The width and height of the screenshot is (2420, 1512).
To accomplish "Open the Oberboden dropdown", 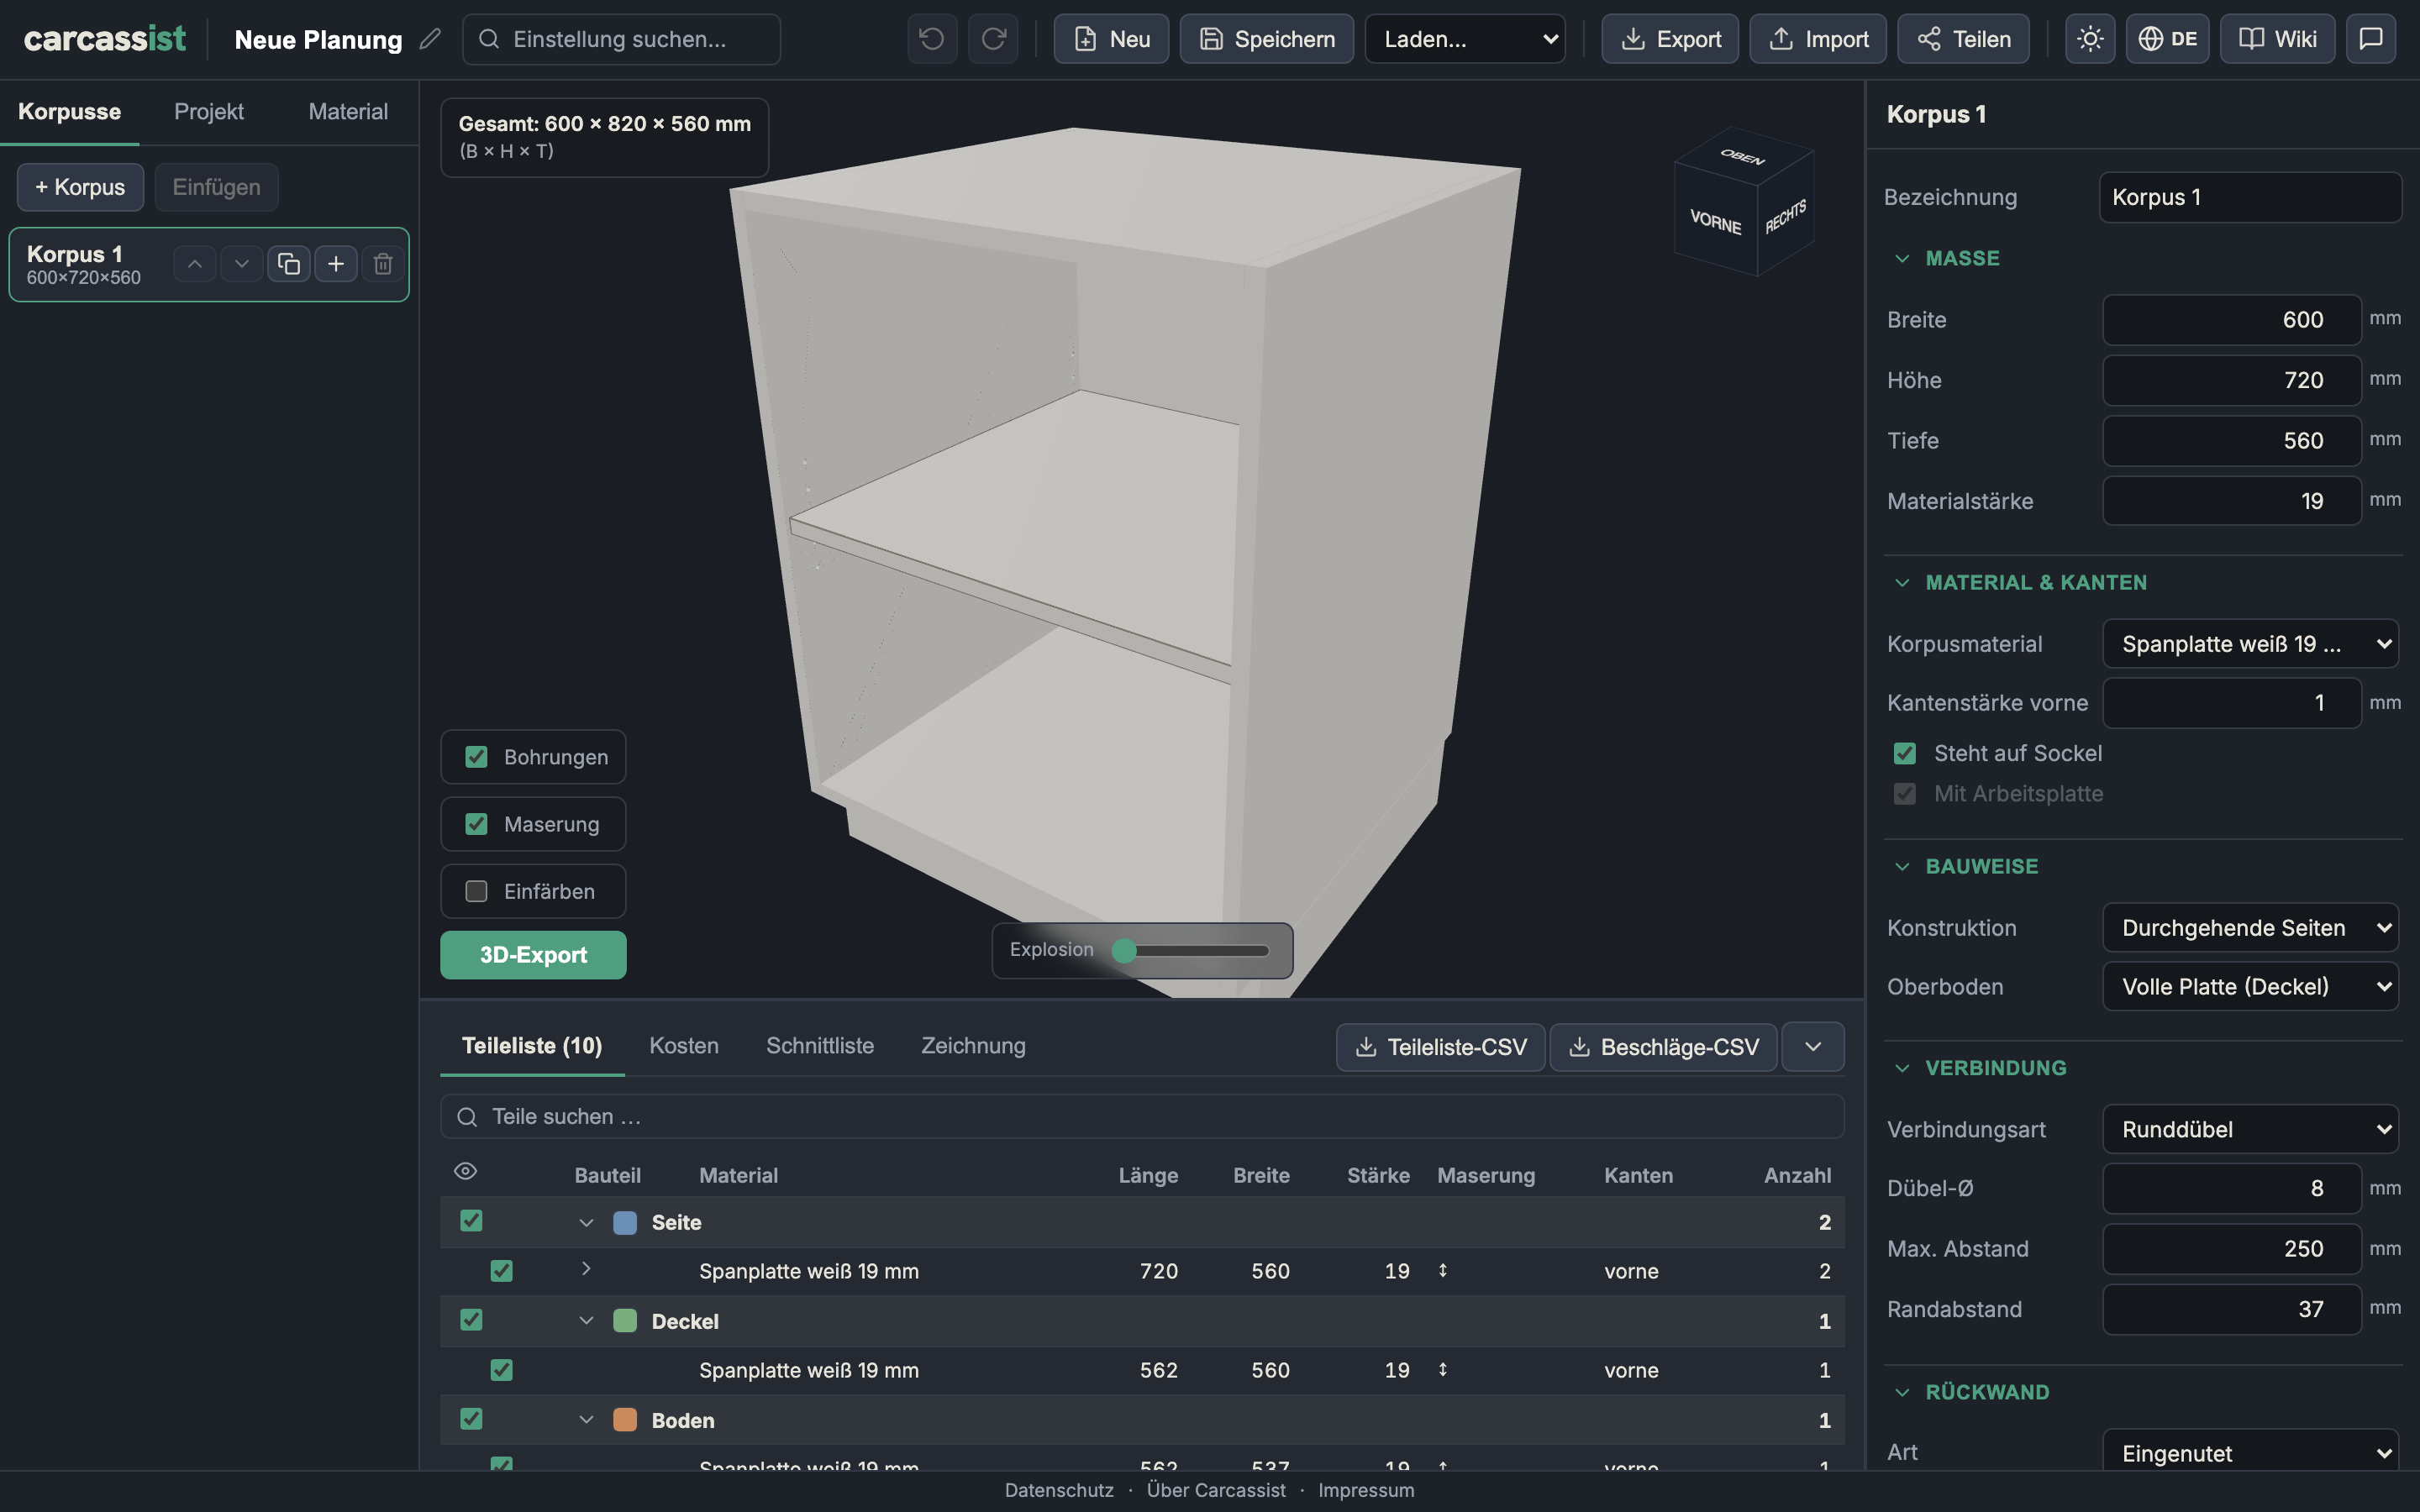I will [2250, 987].
